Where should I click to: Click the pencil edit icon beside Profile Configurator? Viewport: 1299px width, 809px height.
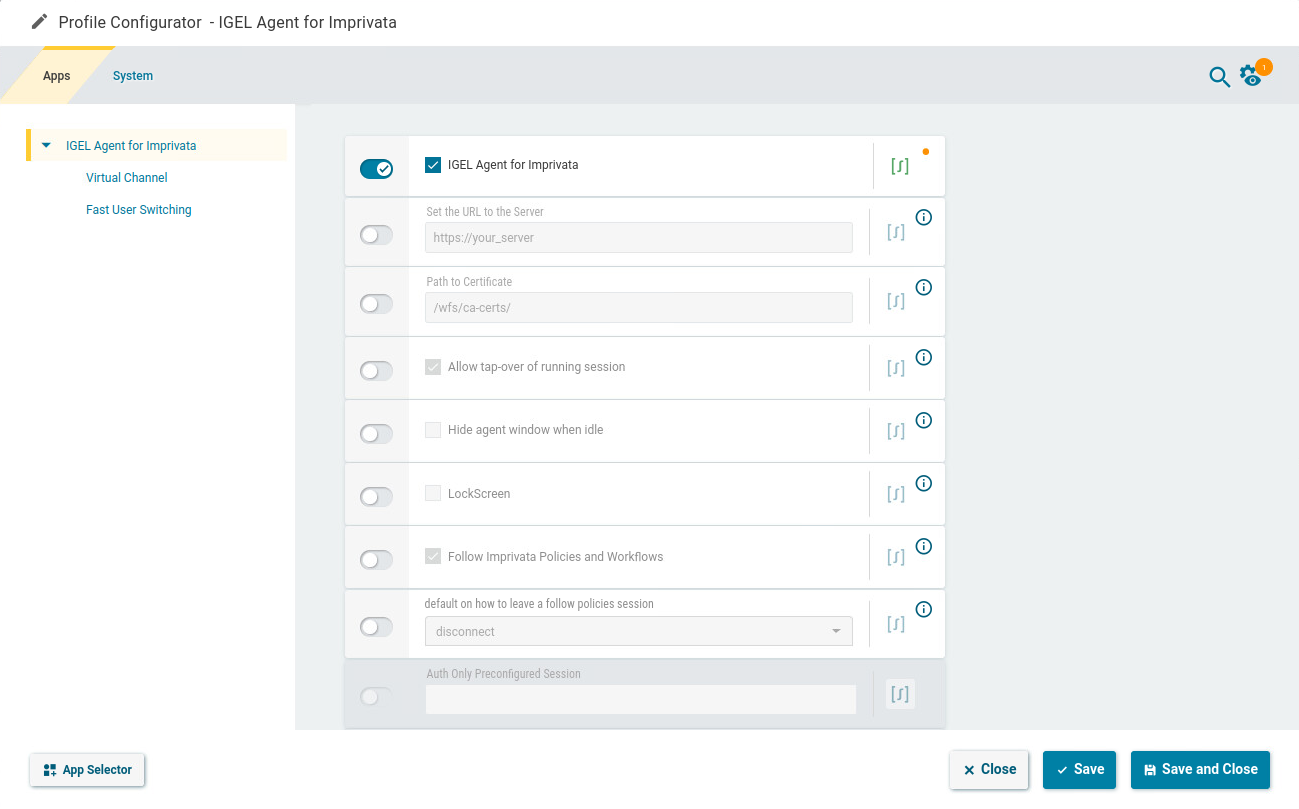pyautogui.click(x=39, y=21)
